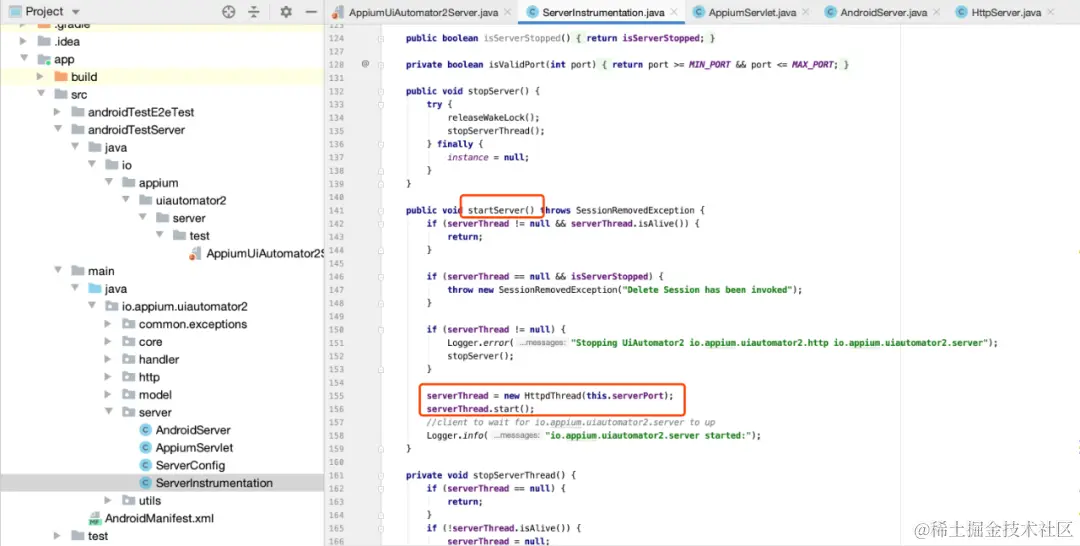Select java folder under main
Screen dimensions: 1080x546
(116, 288)
